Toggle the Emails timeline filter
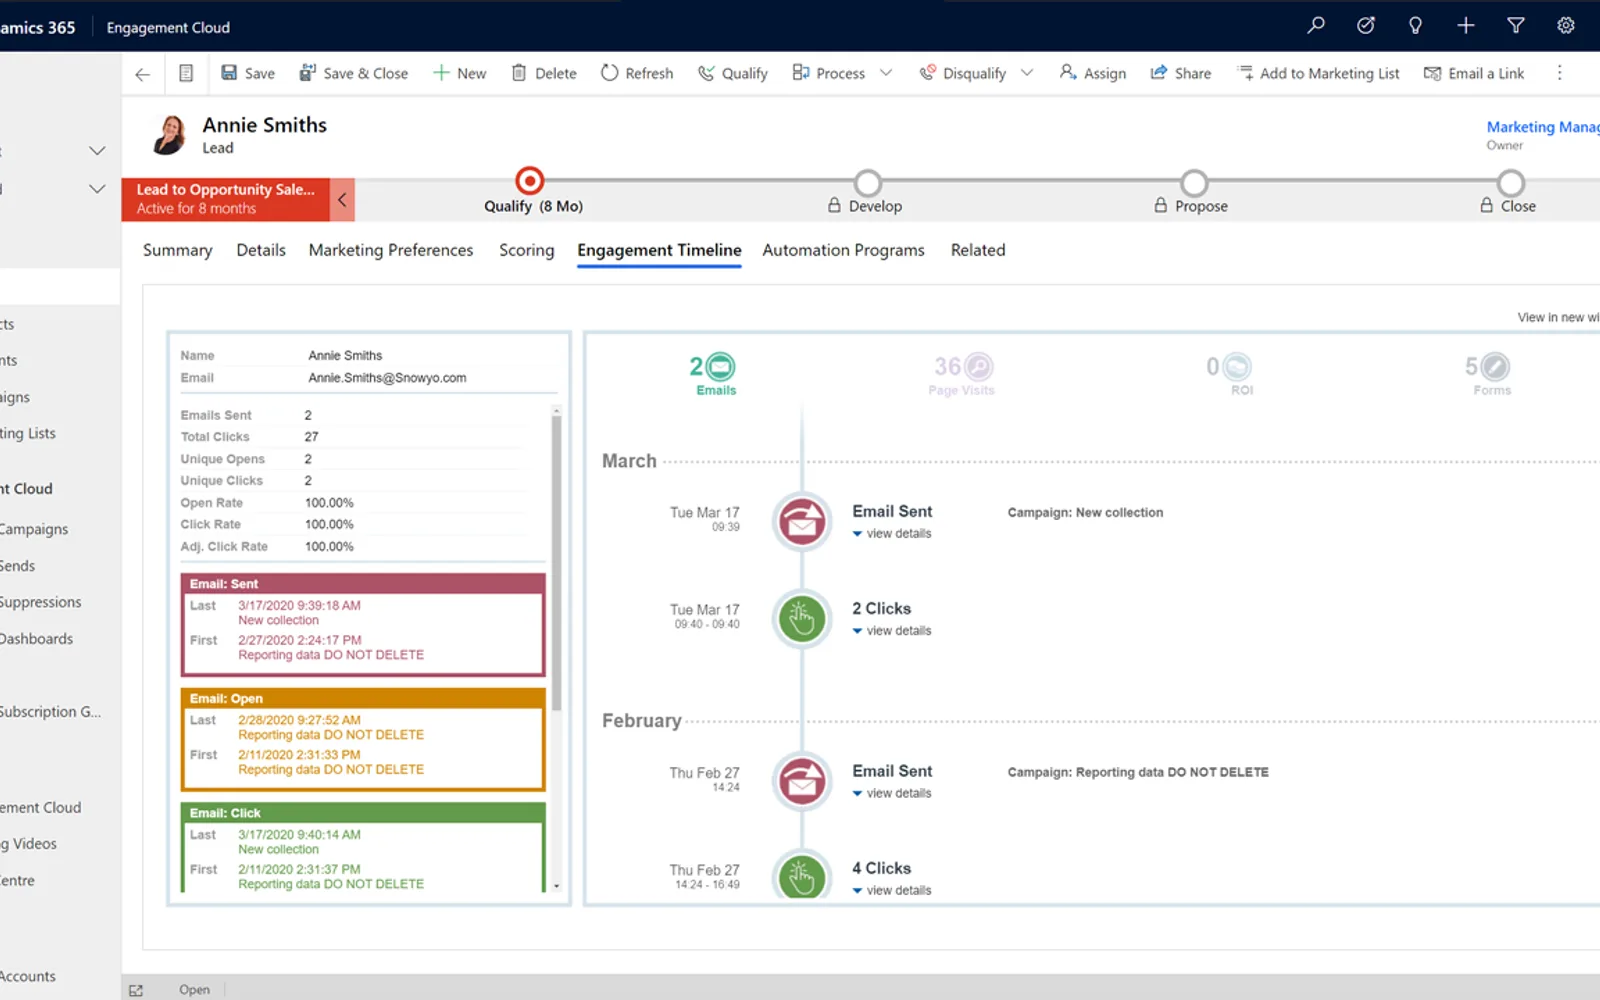 (715, 375)
